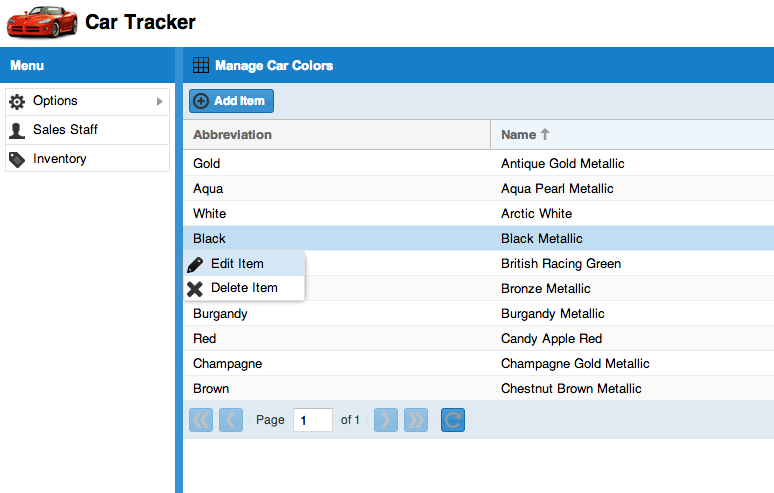
Task: Choose Delete Item from the context menu
Action: (244, 288)
